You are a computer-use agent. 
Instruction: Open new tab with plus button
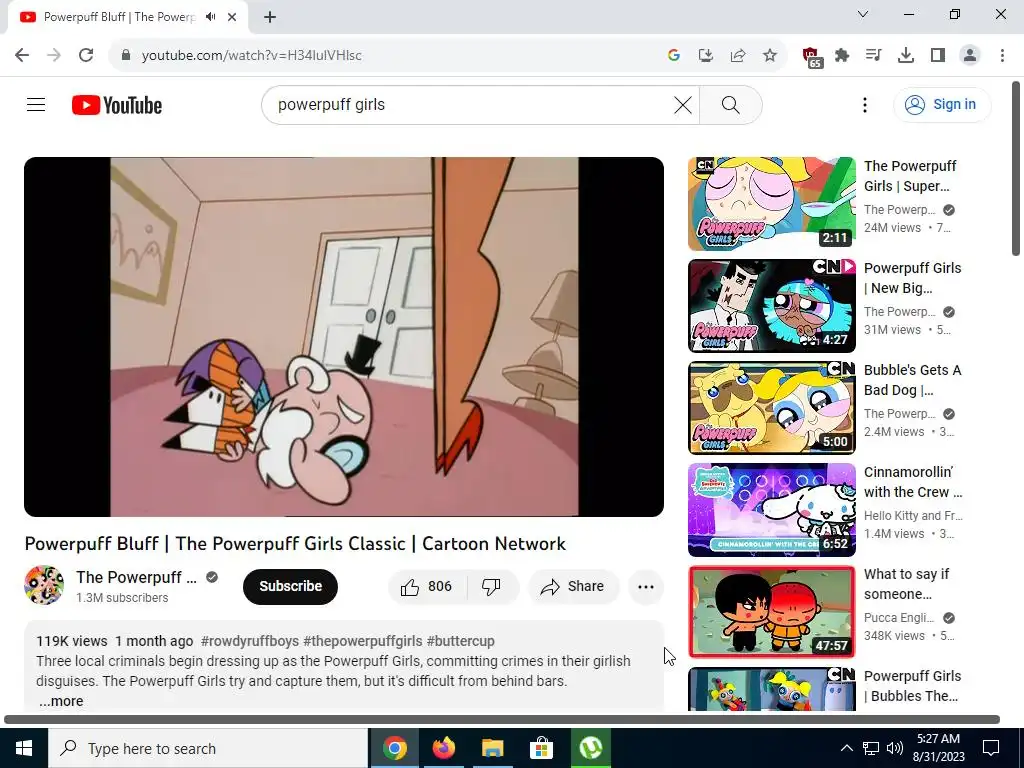pyautogui.click(x=270, y=17)
